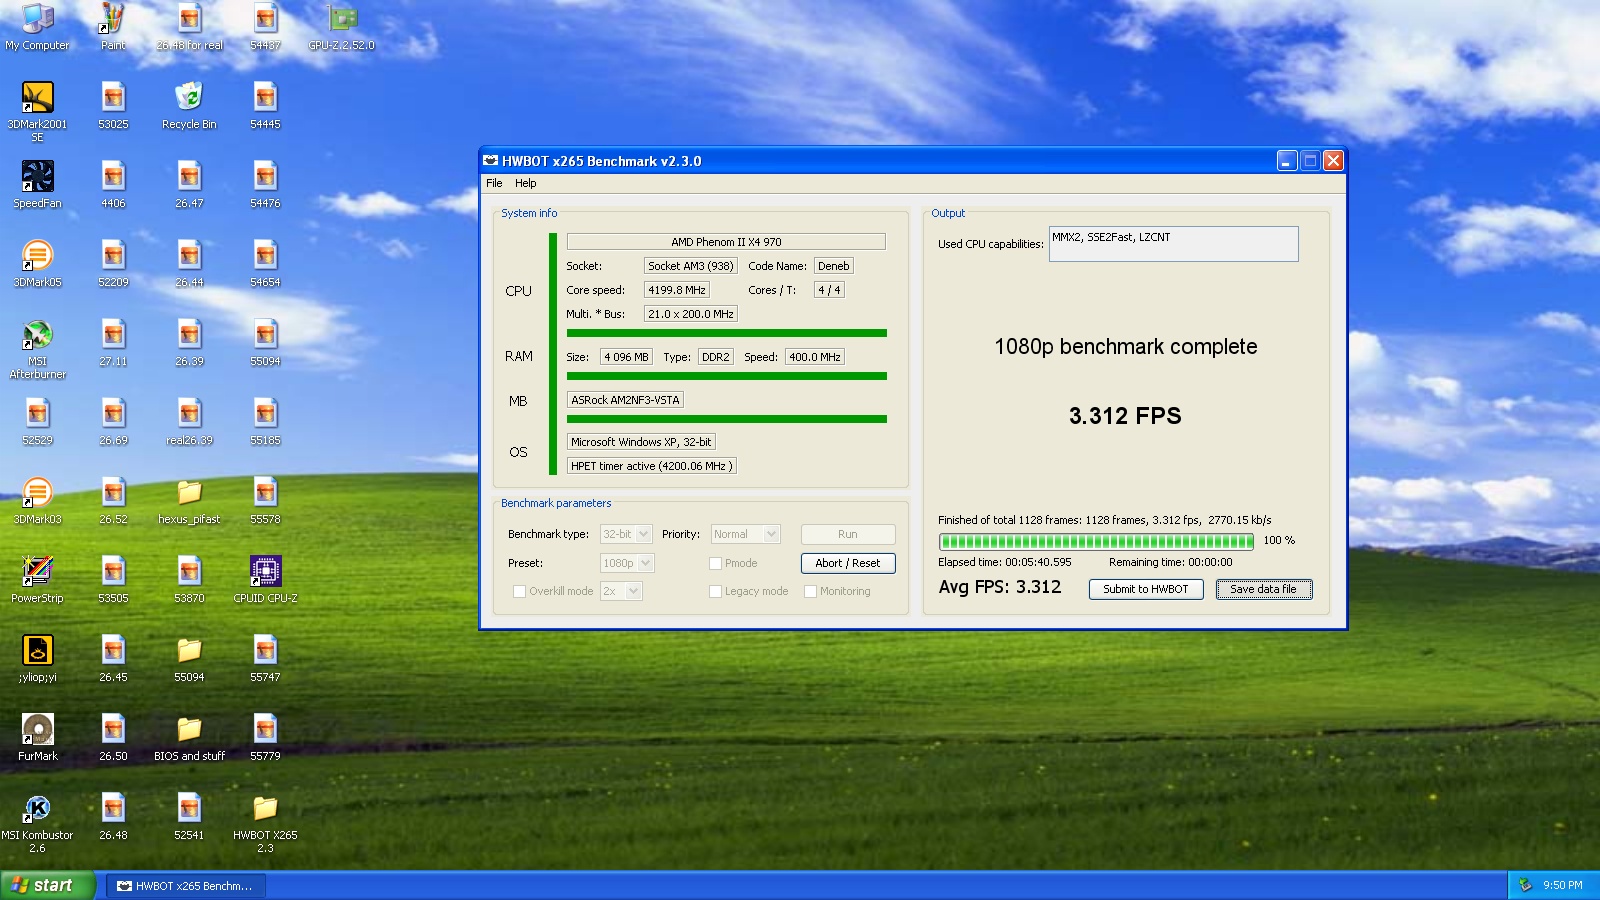Minimize the HWBOT x265 Benchmark window
The width and height of the screenshot is (1600, 900).
tap(1287, 161)
